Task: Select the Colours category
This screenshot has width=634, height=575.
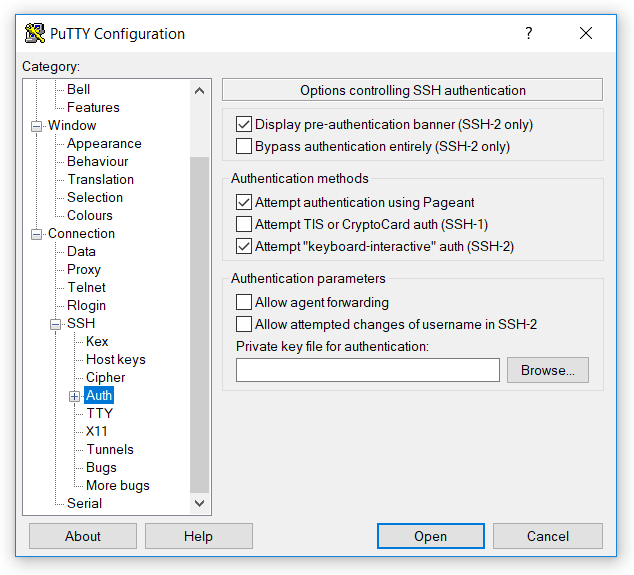Action: coord(90,216)
